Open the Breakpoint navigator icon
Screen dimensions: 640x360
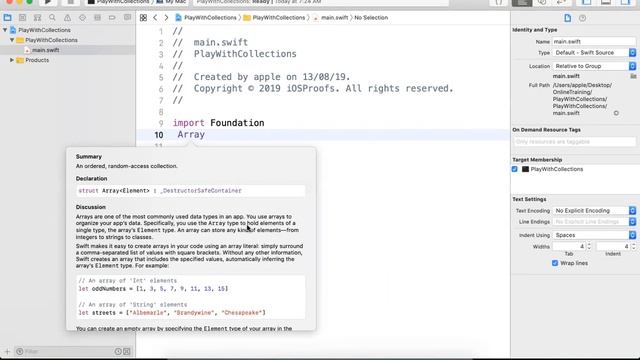(x=112, y=18)
